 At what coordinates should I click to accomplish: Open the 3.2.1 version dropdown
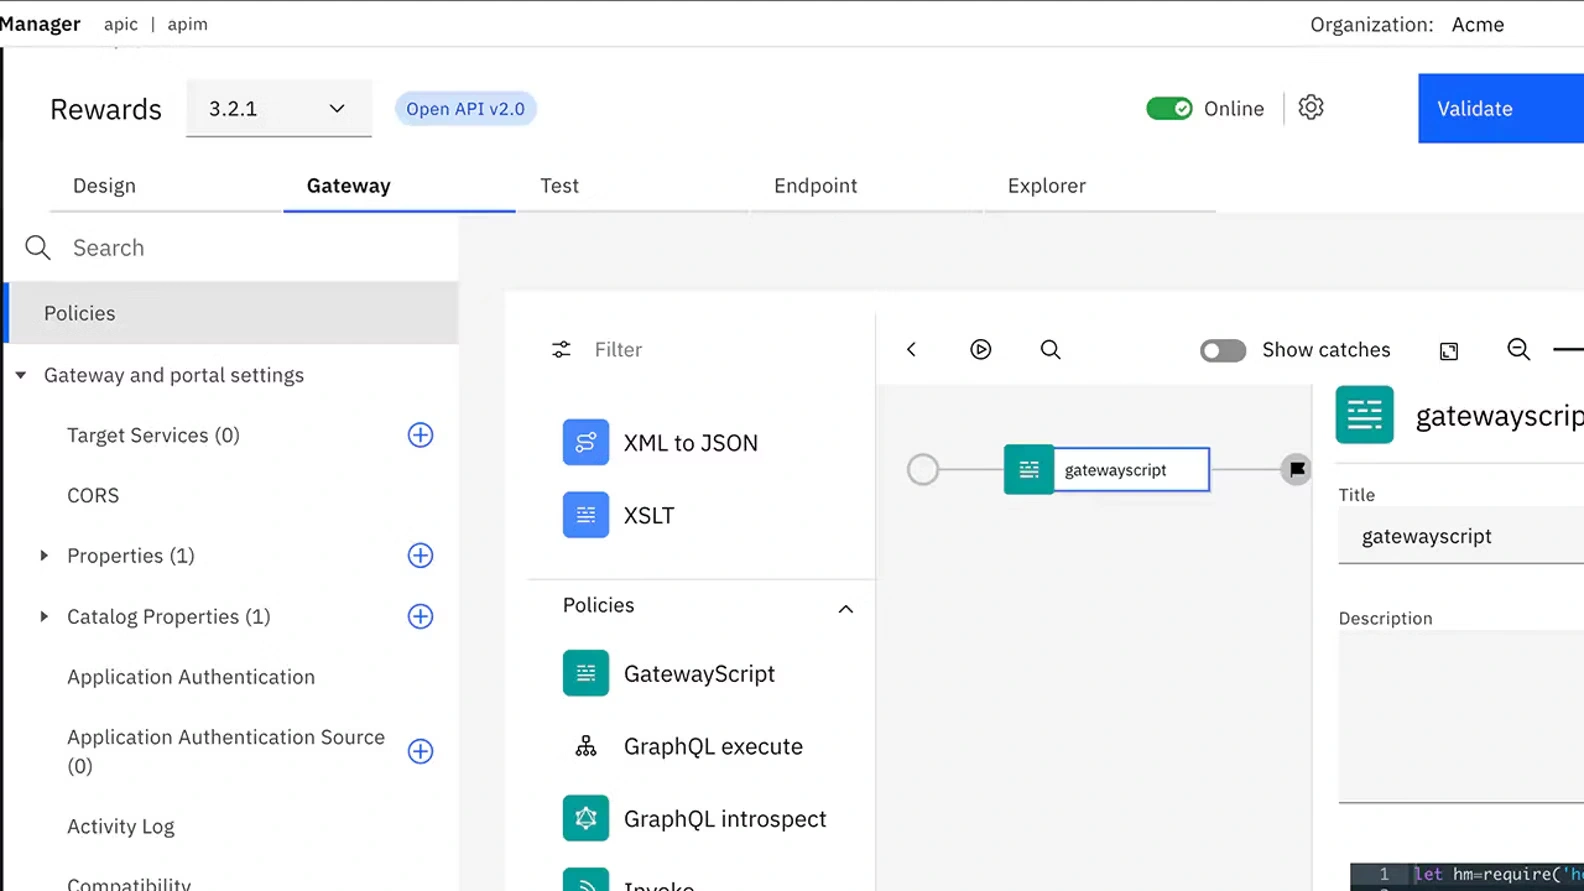(278, 108)
